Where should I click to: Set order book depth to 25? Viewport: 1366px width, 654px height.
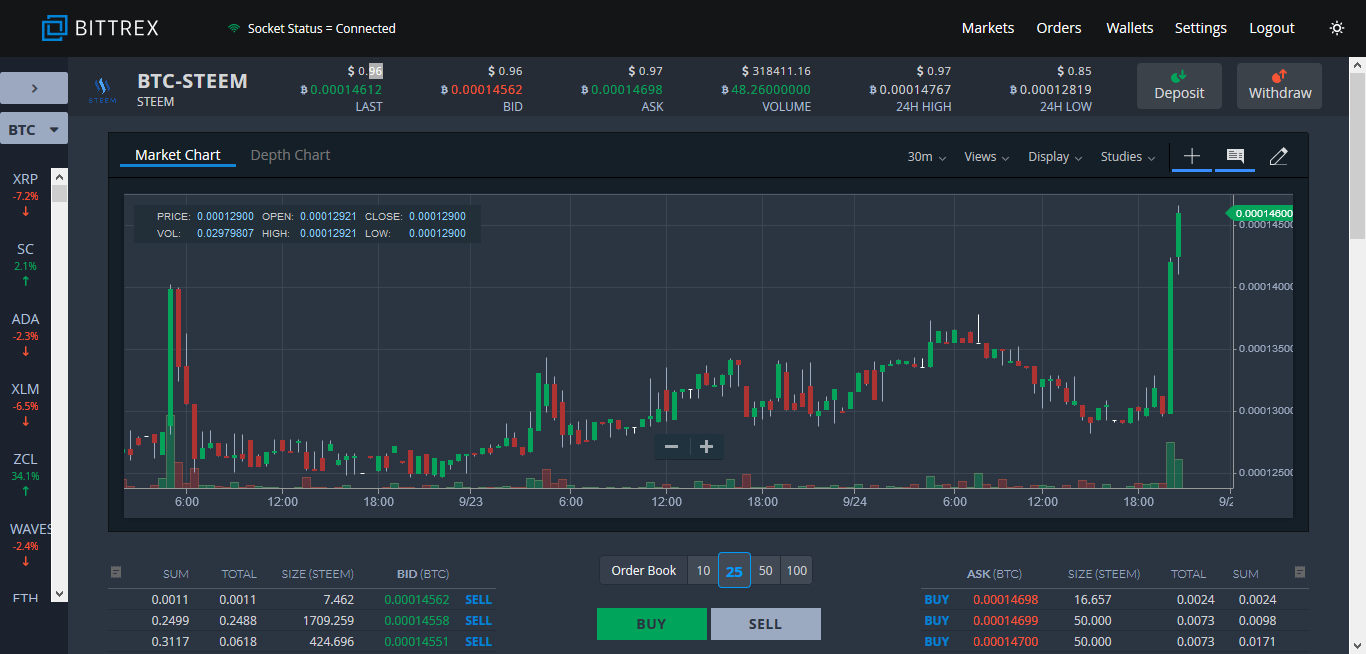(x=734, y=571)
